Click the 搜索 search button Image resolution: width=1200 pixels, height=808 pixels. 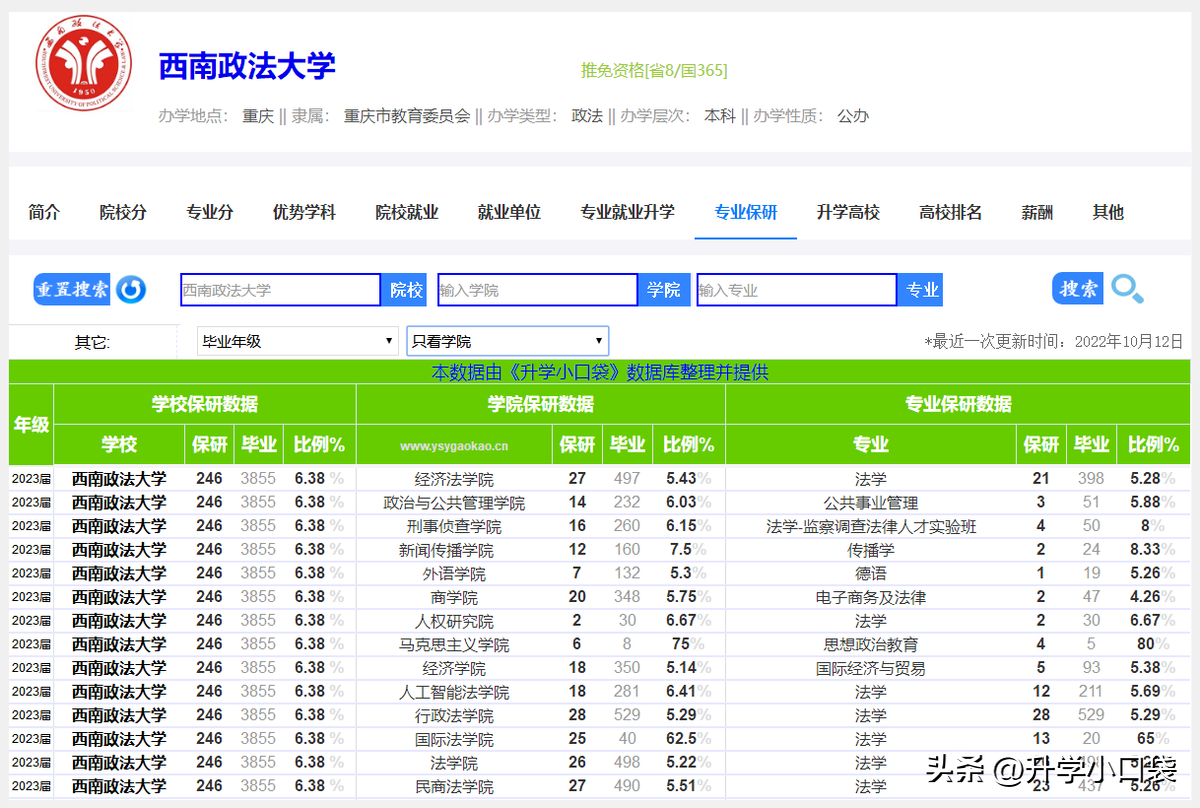click(x=1078, y=289)
